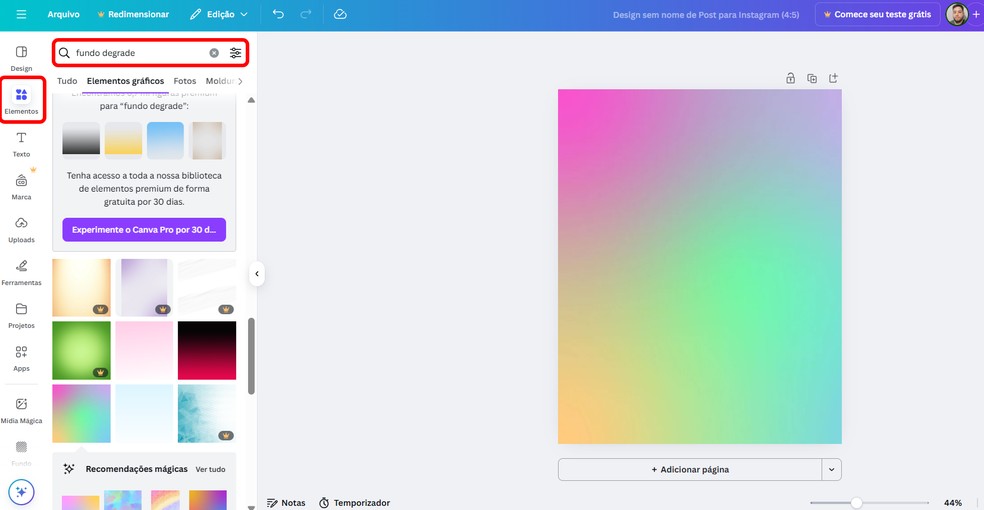The image size is (984, 510).
Task: Open the search filters icon
Action: click(x=235, y=53)
